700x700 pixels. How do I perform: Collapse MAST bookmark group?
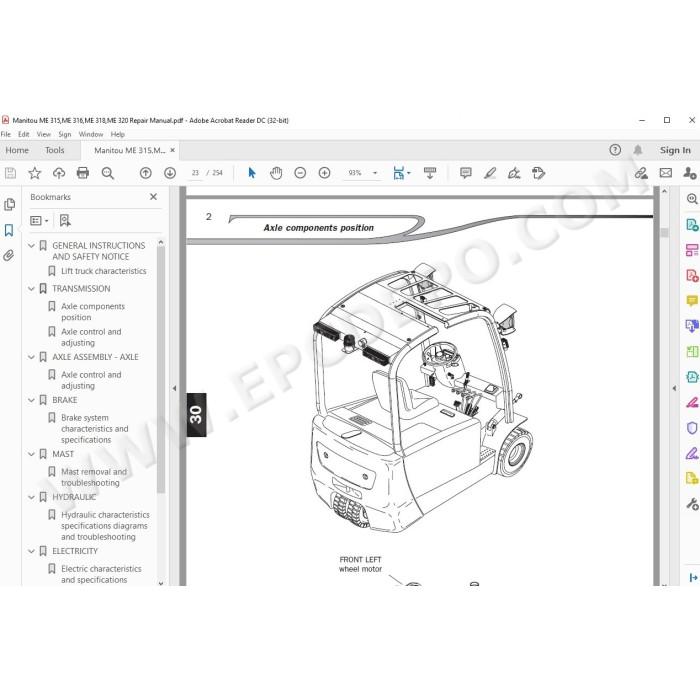(x=31, y=454)
